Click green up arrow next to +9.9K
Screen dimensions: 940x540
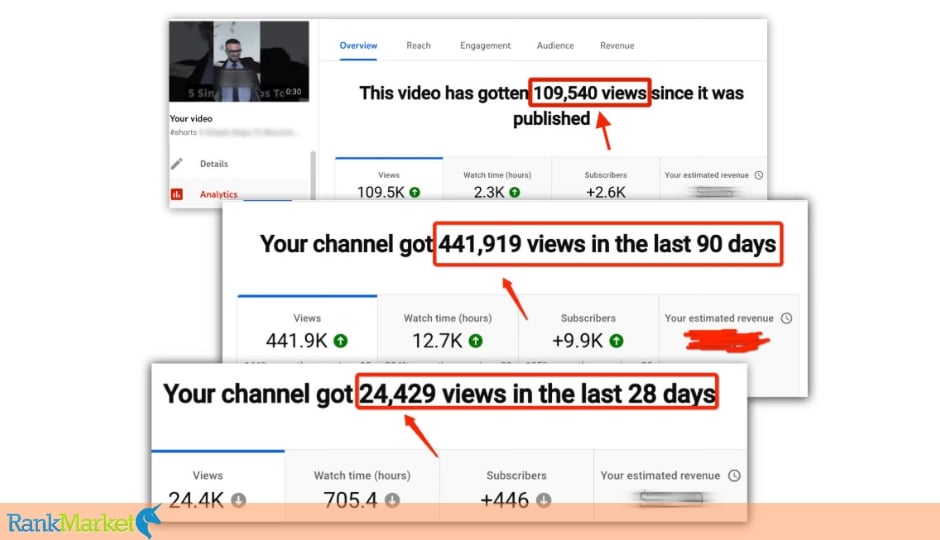pos(616,341)
